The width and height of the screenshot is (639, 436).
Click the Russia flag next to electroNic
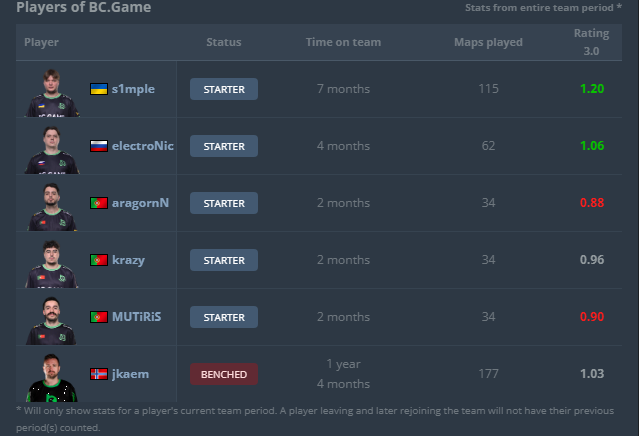tap(99, 146)
